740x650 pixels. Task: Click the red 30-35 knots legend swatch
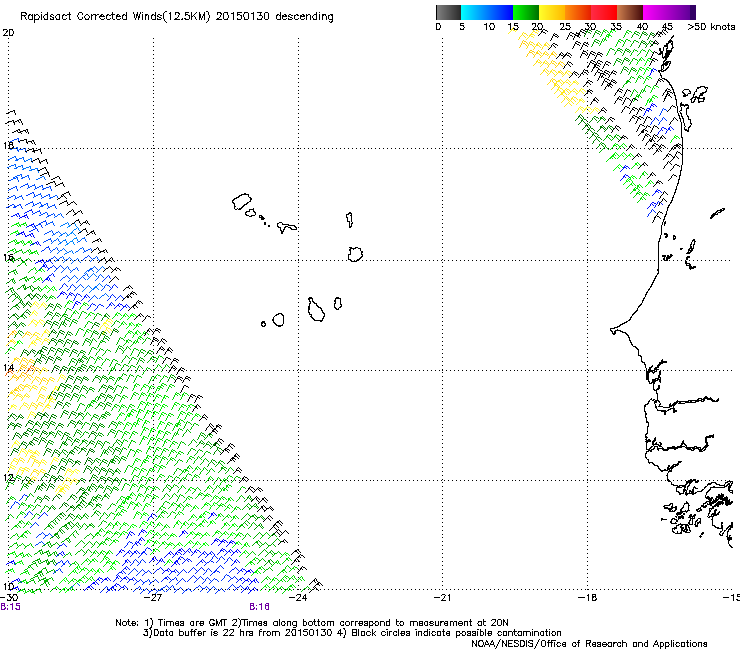pyautogui.click(x=604, y=12)
